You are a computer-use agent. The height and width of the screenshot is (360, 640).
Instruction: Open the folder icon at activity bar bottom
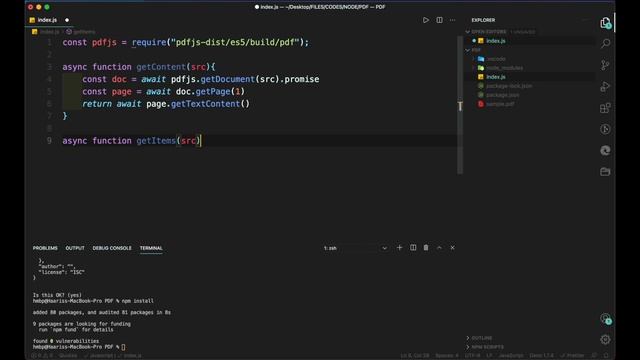coord(605,172)
